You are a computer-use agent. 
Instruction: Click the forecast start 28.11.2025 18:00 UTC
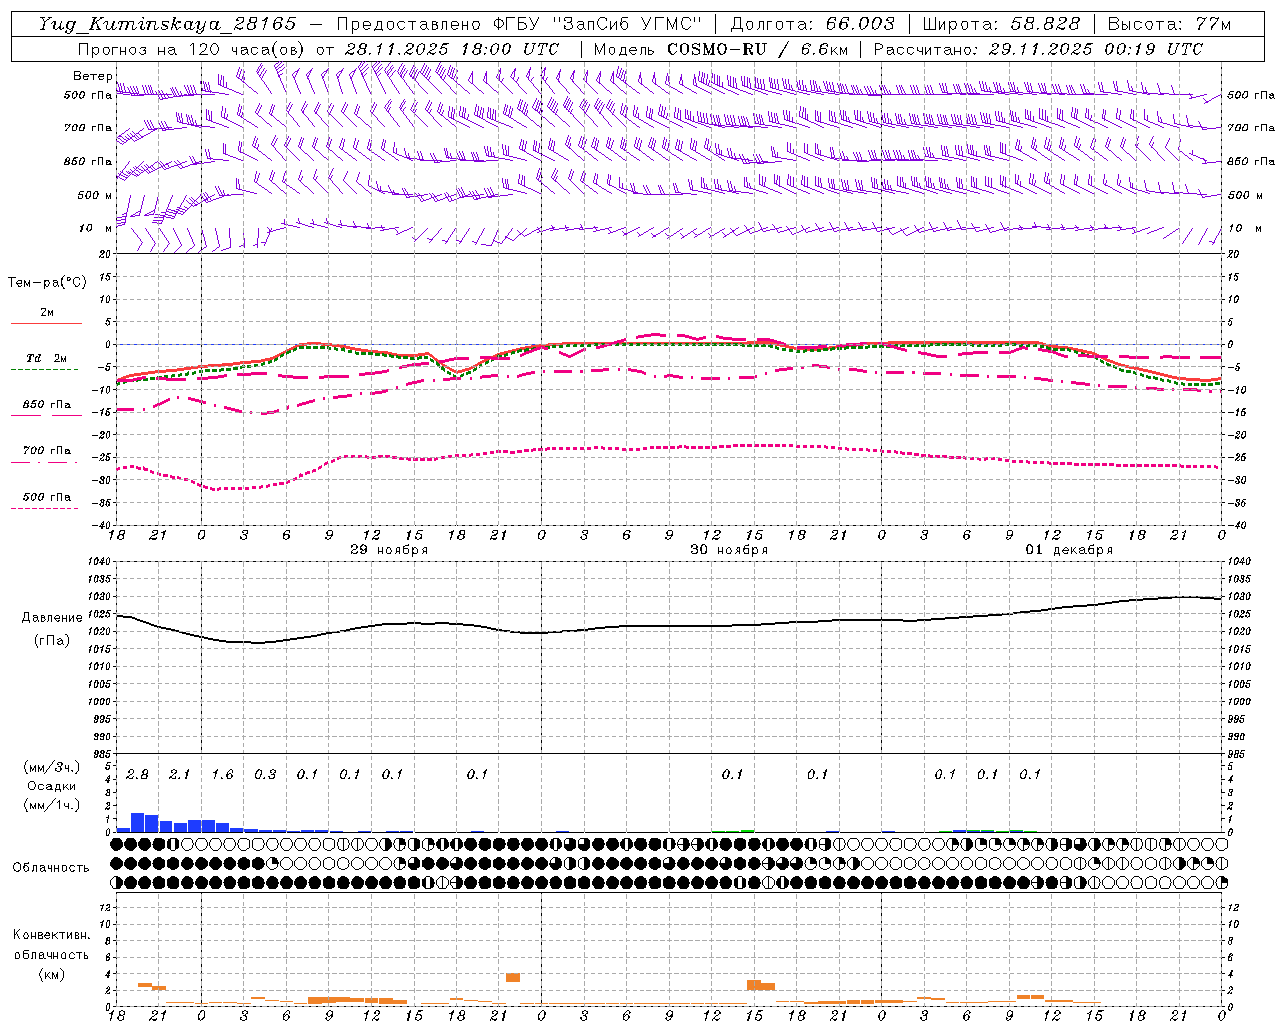[451, 49]
